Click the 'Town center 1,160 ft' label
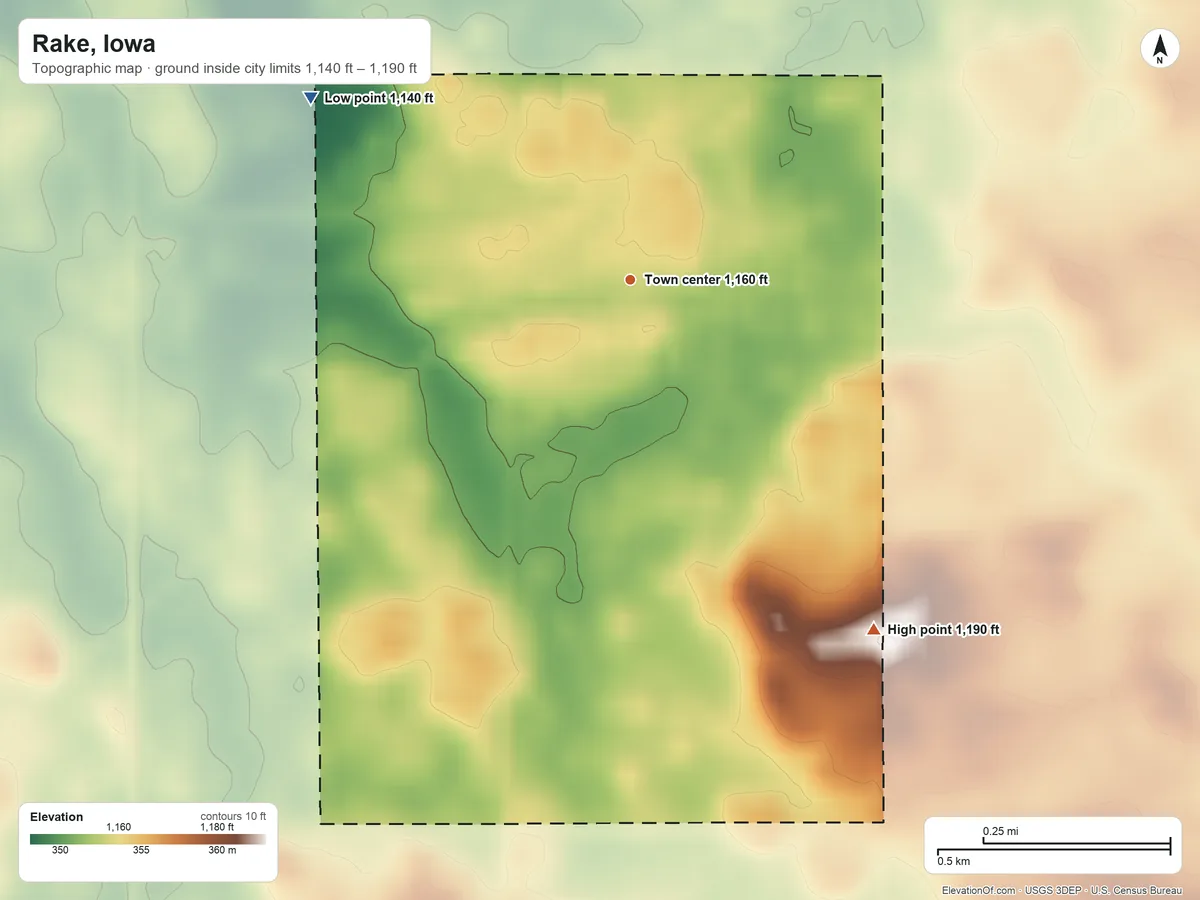Screen dimensions: 1200x900 [706, 280]
